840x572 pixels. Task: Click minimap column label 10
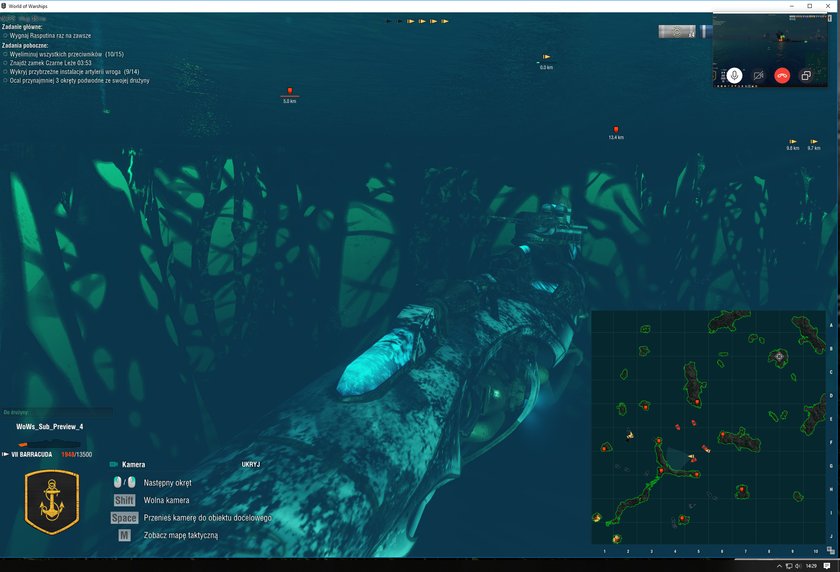pyautogui.click(x=816, y=551)
